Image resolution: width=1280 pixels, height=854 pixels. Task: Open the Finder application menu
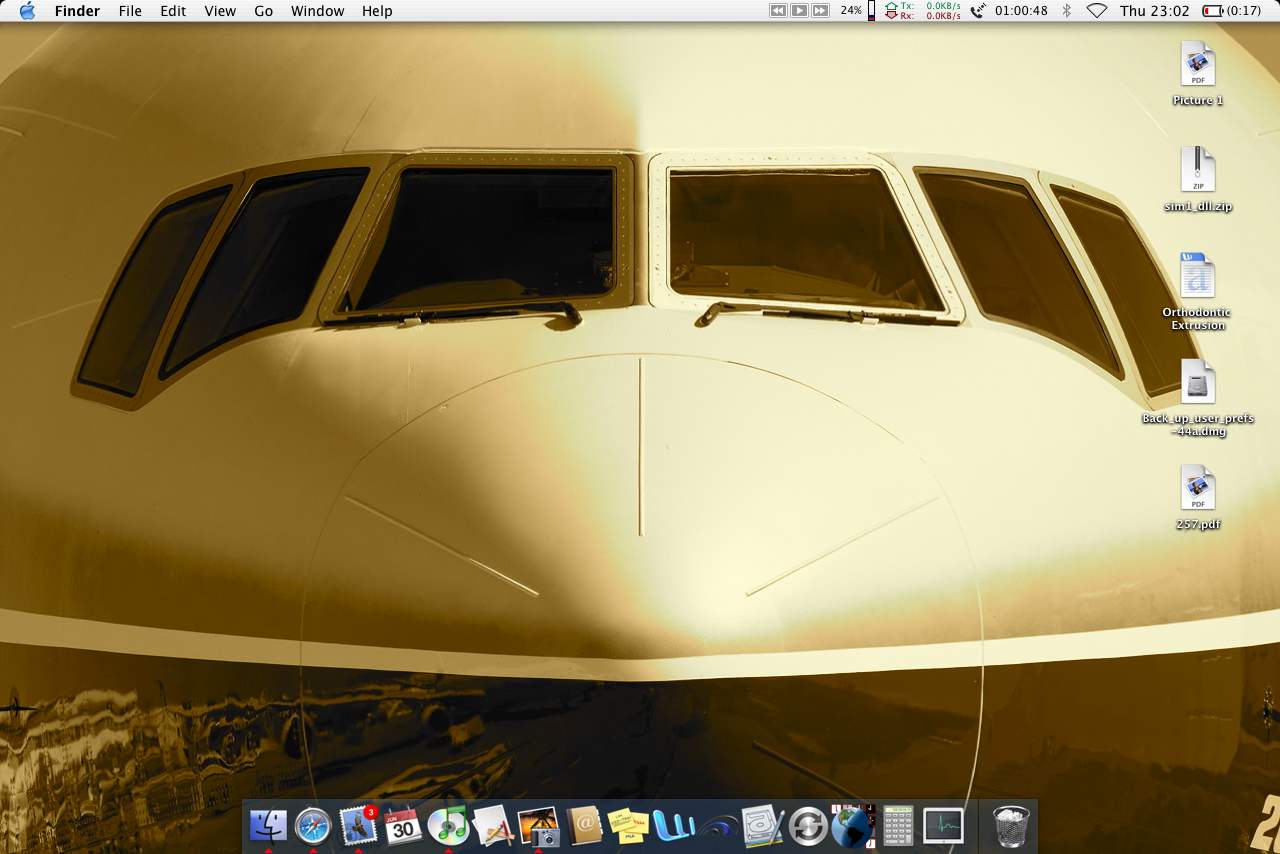click(77, 11)
